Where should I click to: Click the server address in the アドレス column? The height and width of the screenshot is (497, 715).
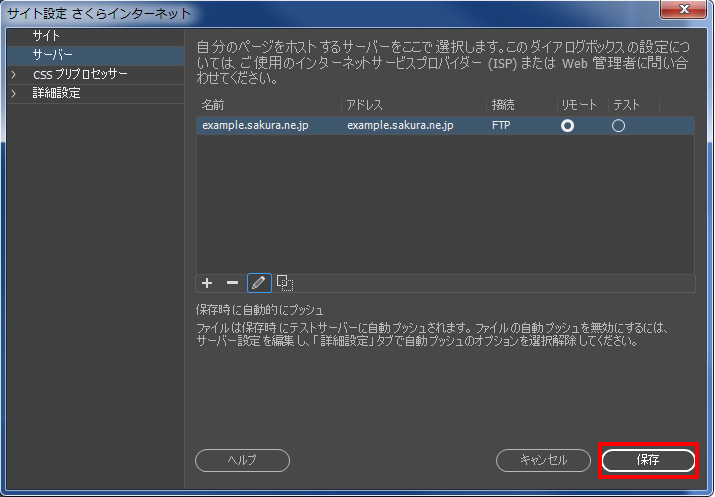(x=400, y=126)
